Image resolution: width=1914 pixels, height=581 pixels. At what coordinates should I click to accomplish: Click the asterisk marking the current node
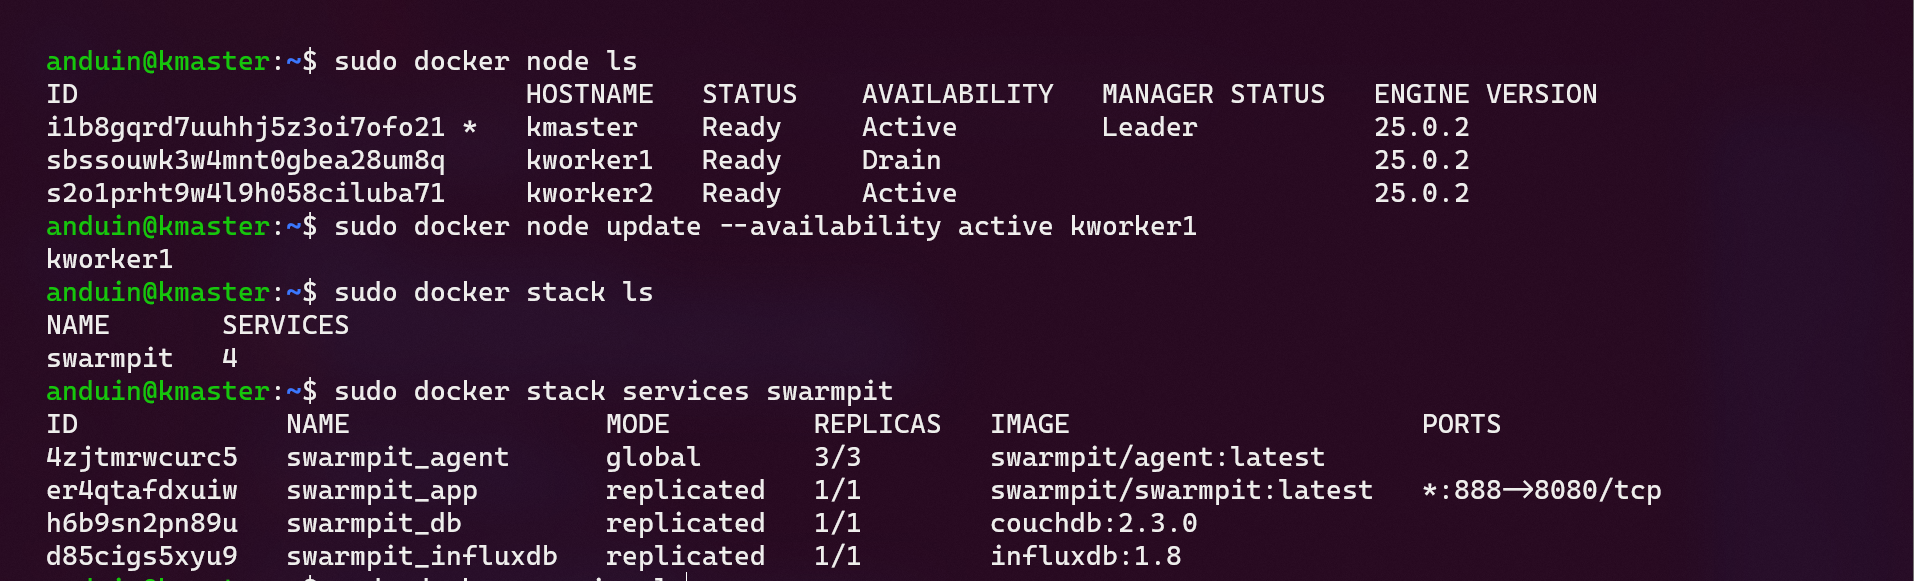click(469, 127)
